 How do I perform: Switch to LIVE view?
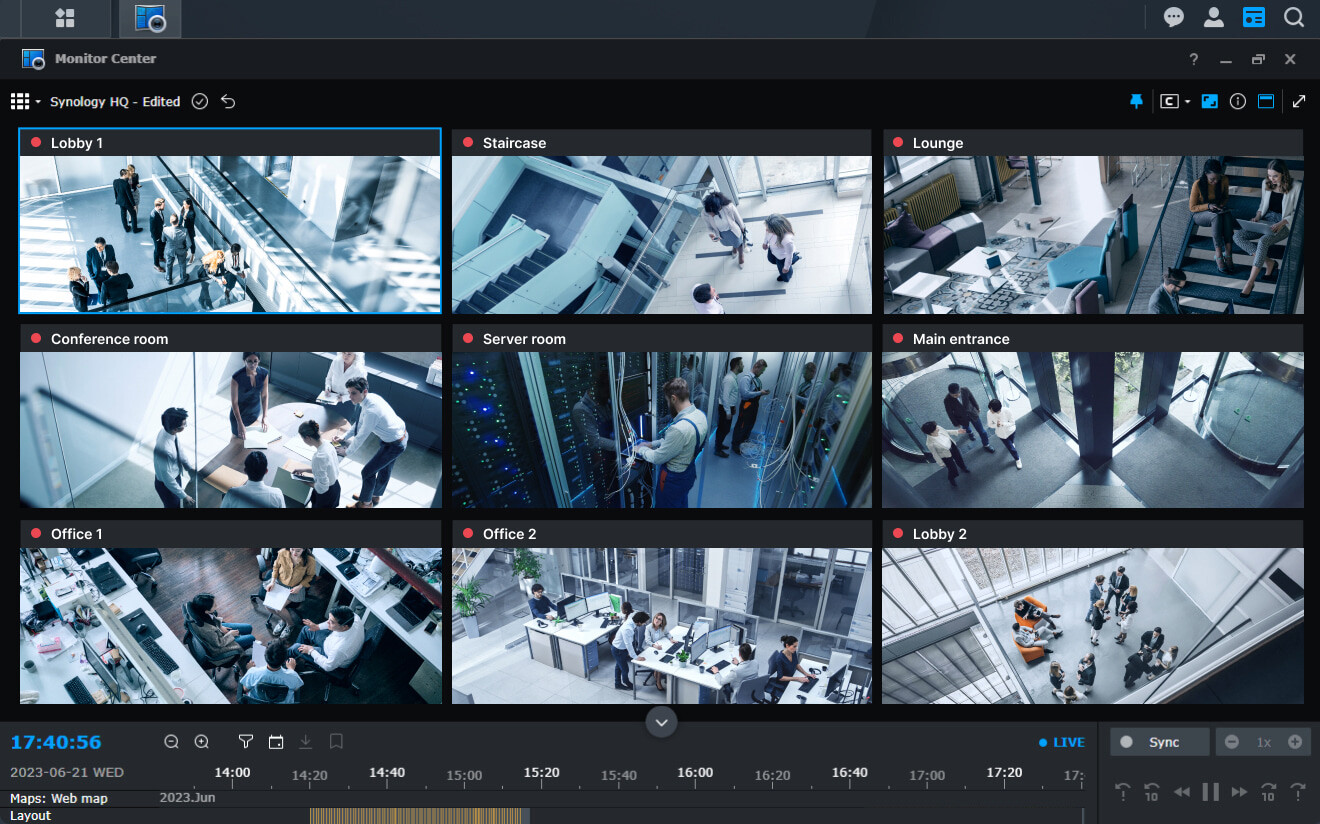(x=1060, y=741)
